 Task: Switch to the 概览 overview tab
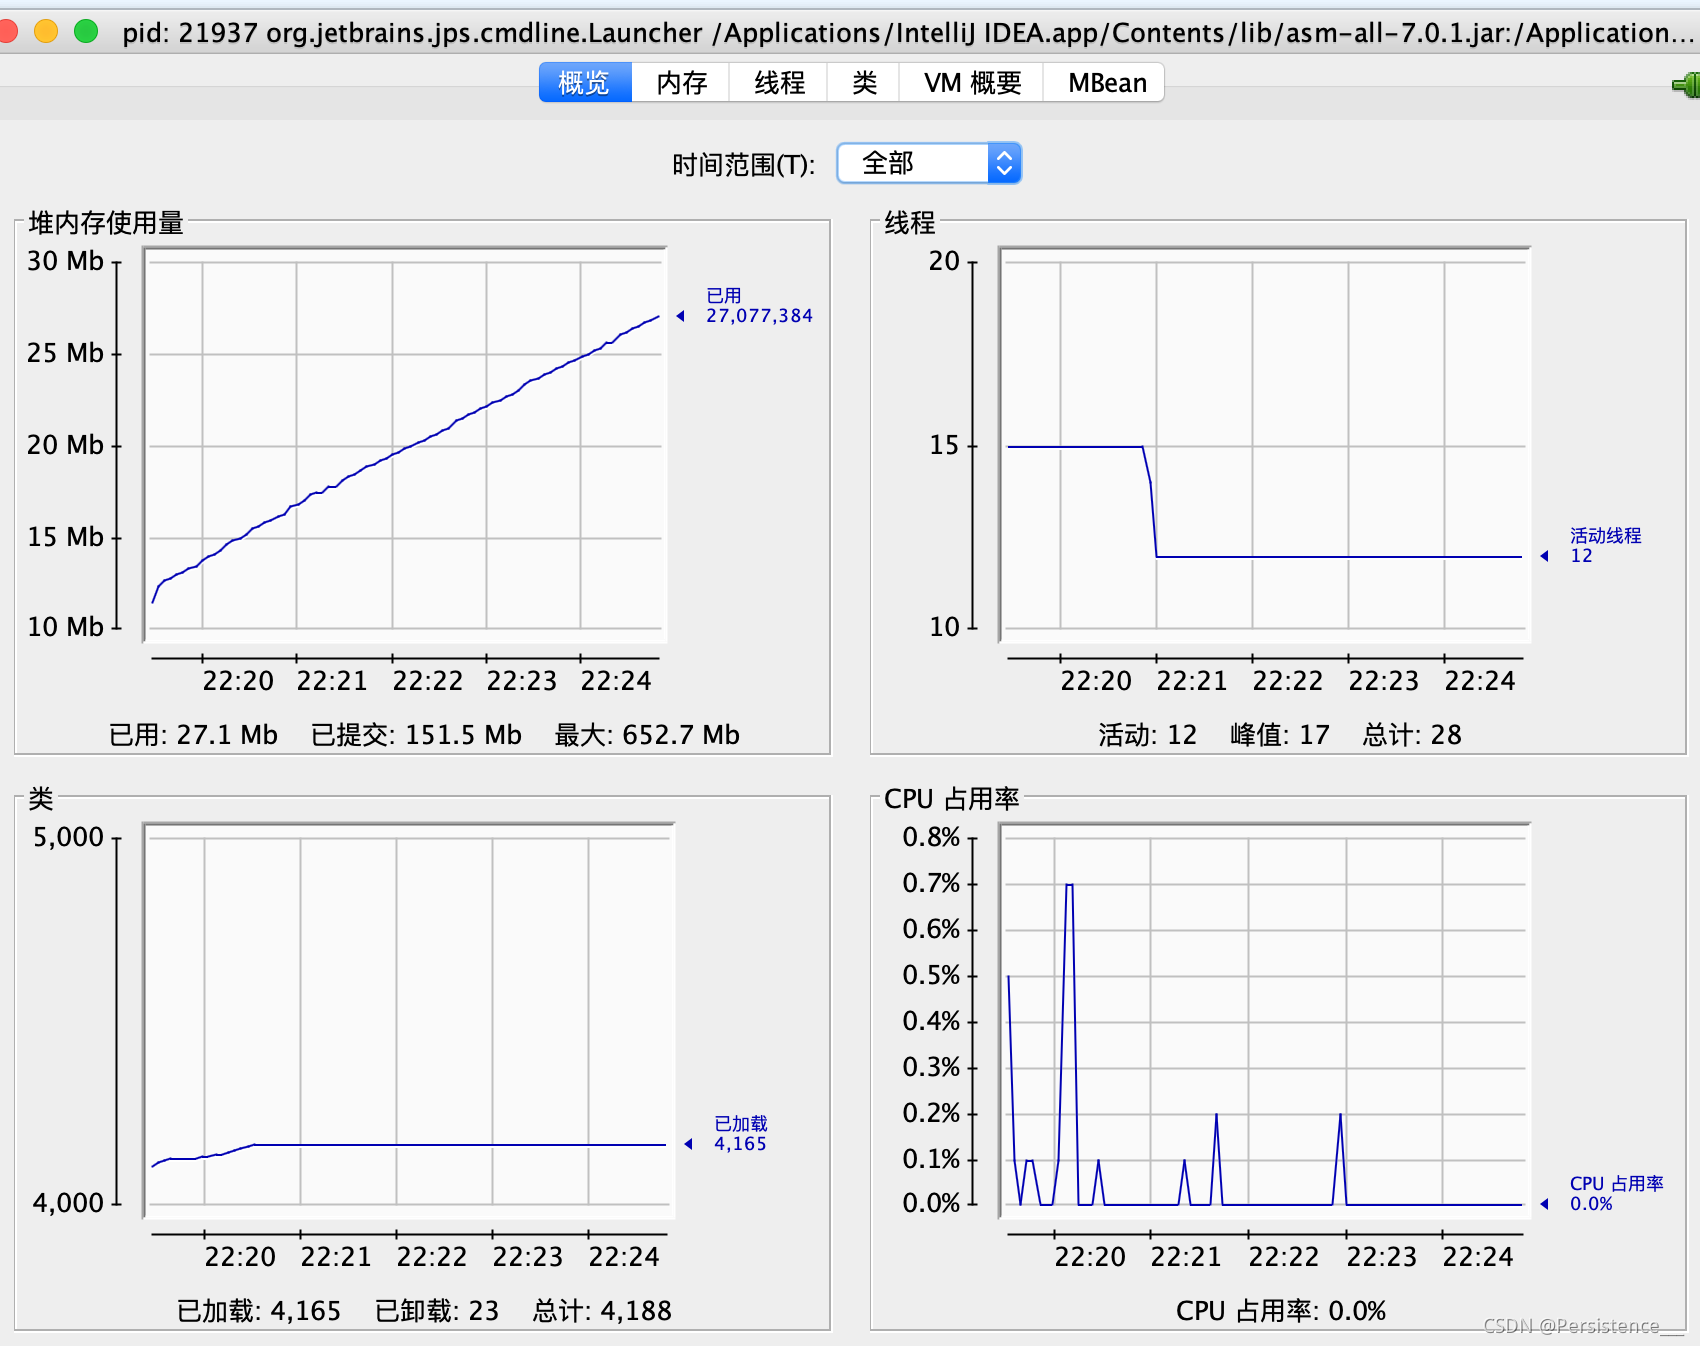tap(585, 82)
